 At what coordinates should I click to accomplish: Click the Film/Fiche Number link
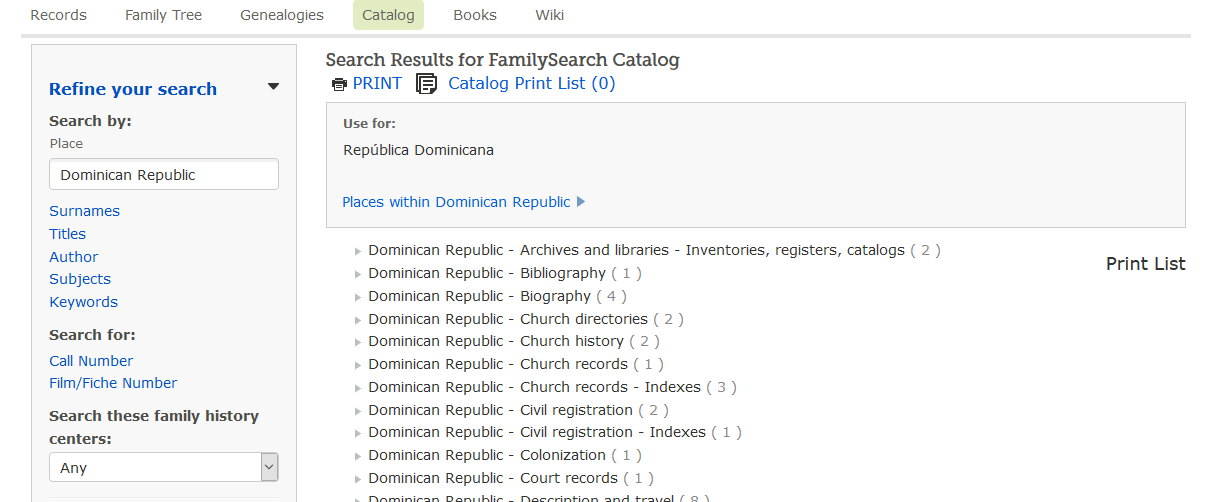pyautogui.click(x=113, y=383)
